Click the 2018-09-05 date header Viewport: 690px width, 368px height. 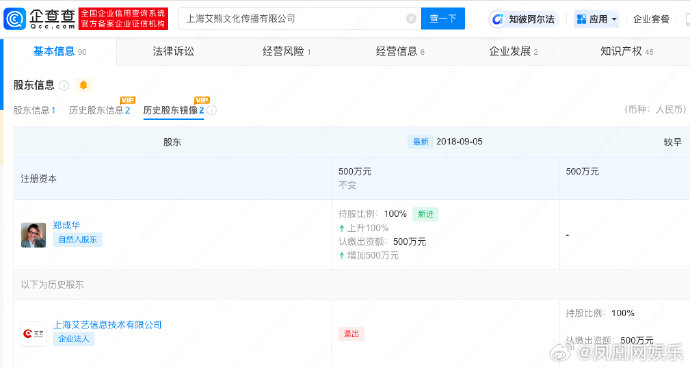coord(459,142)
